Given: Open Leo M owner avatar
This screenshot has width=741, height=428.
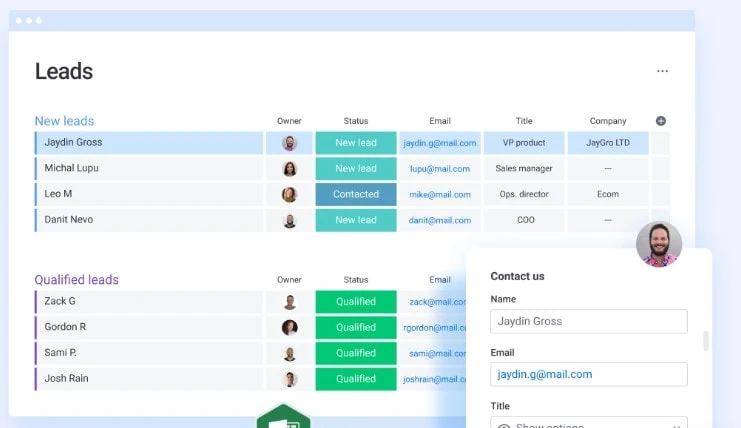Looking at the screenshot, I should (289, 194).
